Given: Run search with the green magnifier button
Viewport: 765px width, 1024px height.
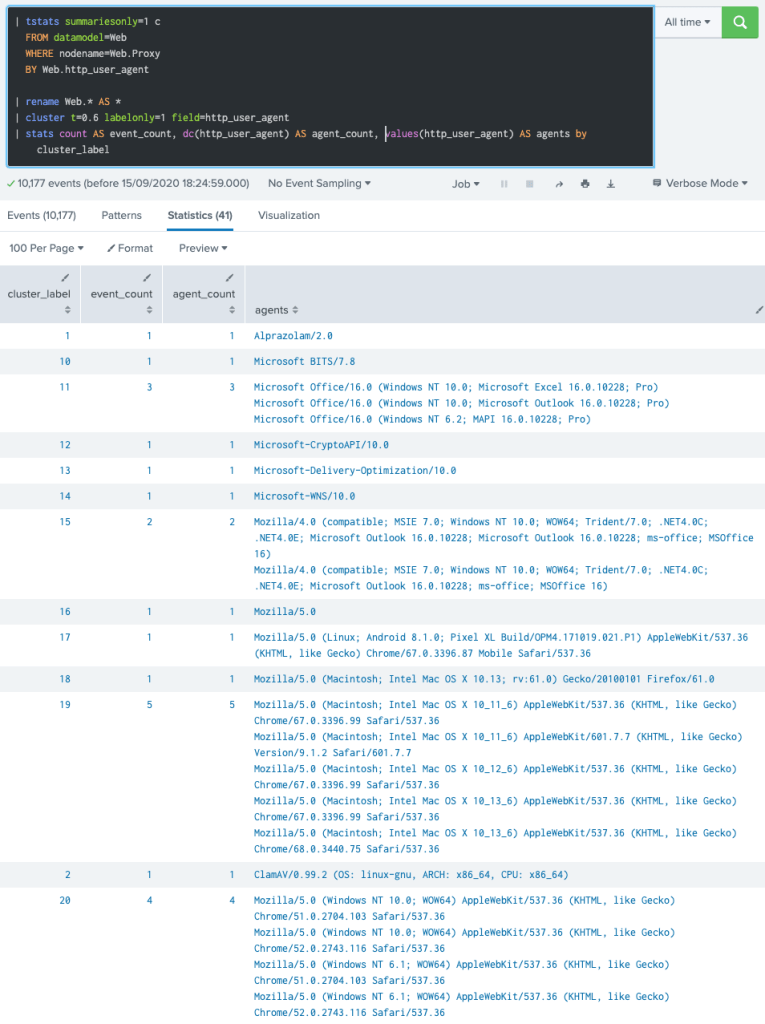Looking at the screenshot, I should (739, 22).
